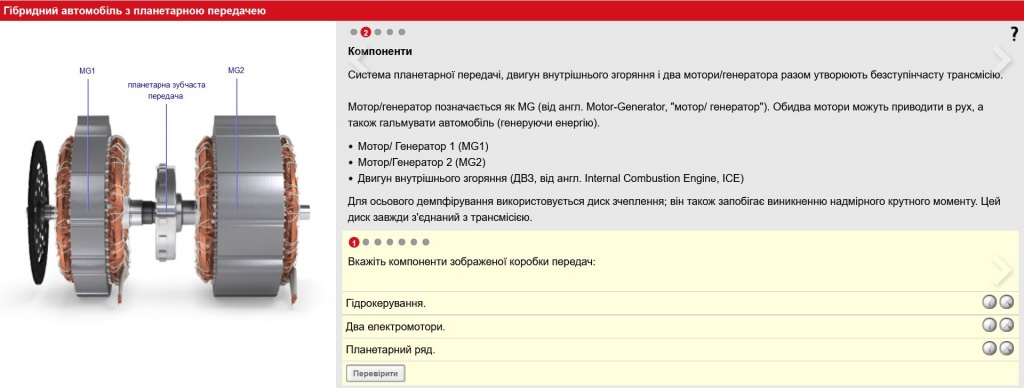Screen dimensions: 1024x388
Task: Mark 'Два електромотори.' as correct with checkmark
Action: pyautogui.click(x=990, y=325)
